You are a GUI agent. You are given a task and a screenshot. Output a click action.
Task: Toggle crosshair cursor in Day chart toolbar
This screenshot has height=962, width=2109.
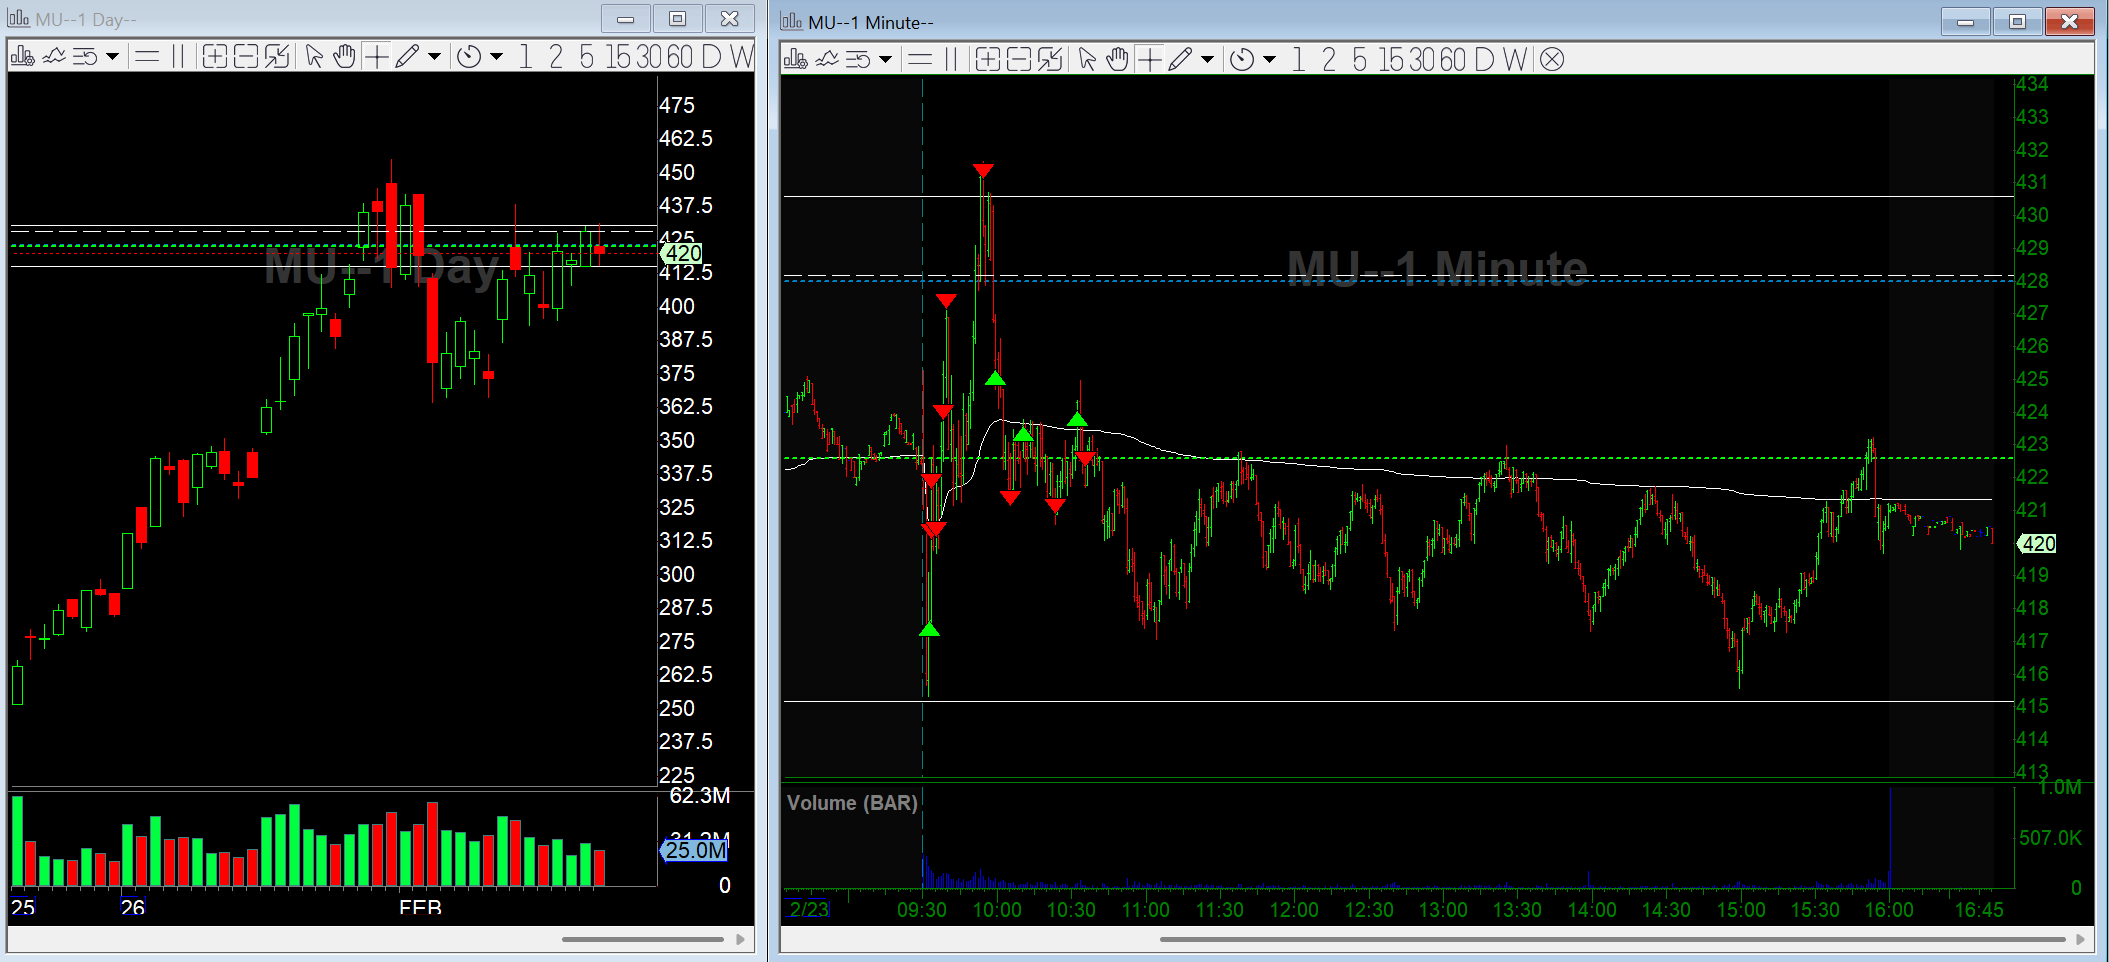pyautogui.click(x=376, y=57)
